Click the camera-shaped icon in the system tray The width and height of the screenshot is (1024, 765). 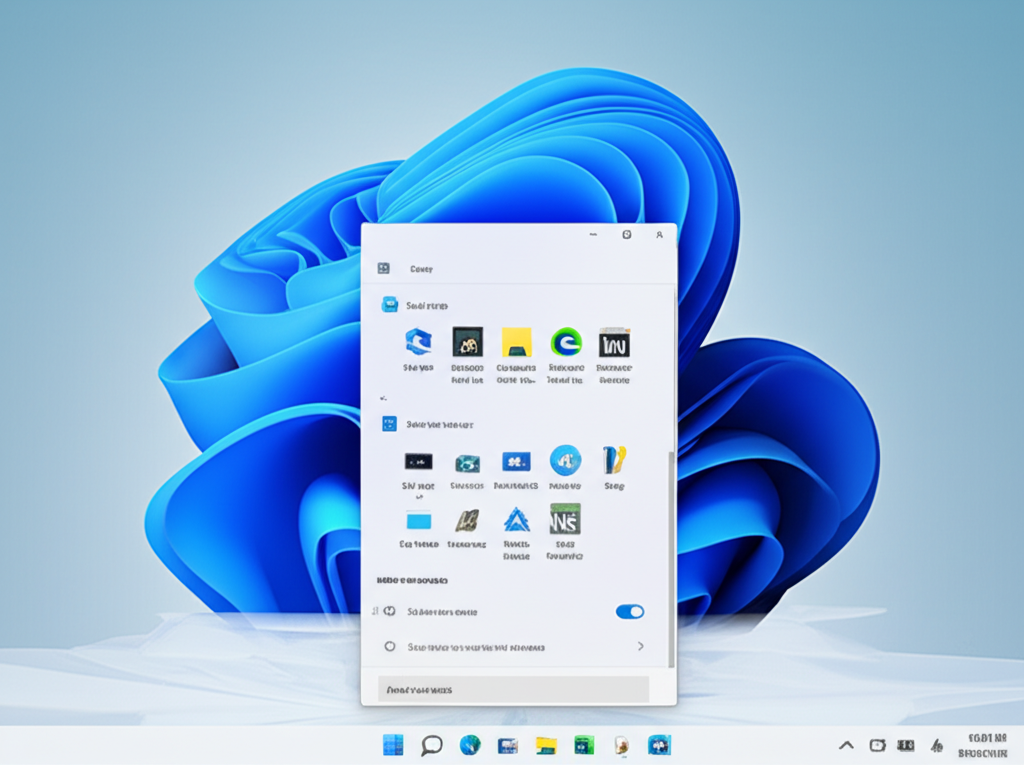click(877, 745)
